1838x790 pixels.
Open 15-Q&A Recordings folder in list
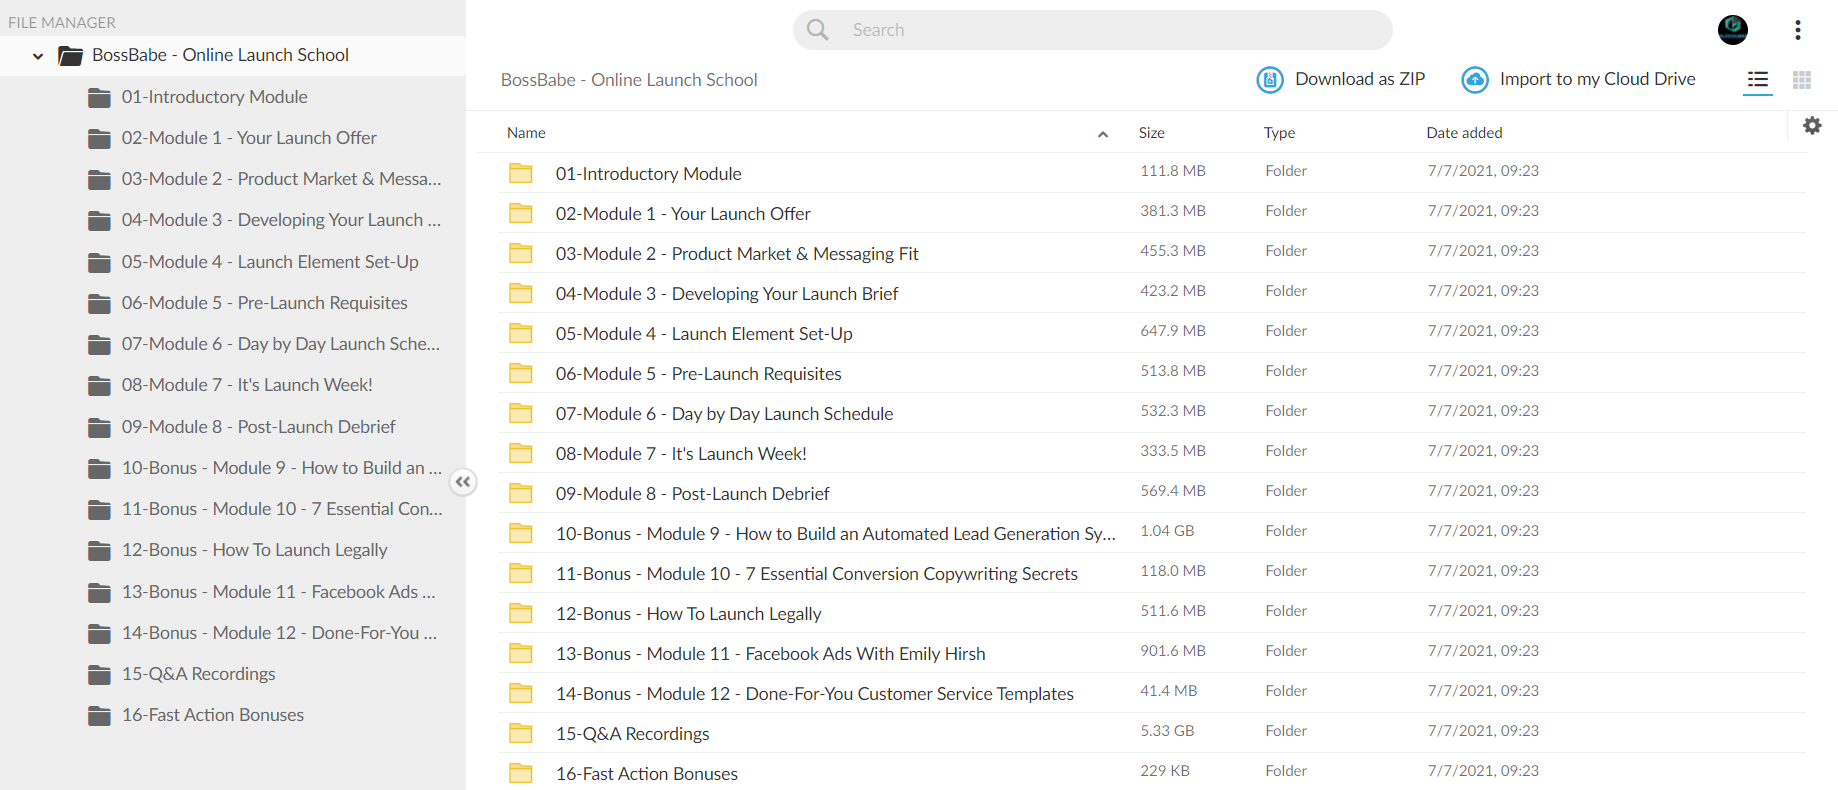pyautogui.click(x=632, y=734)
